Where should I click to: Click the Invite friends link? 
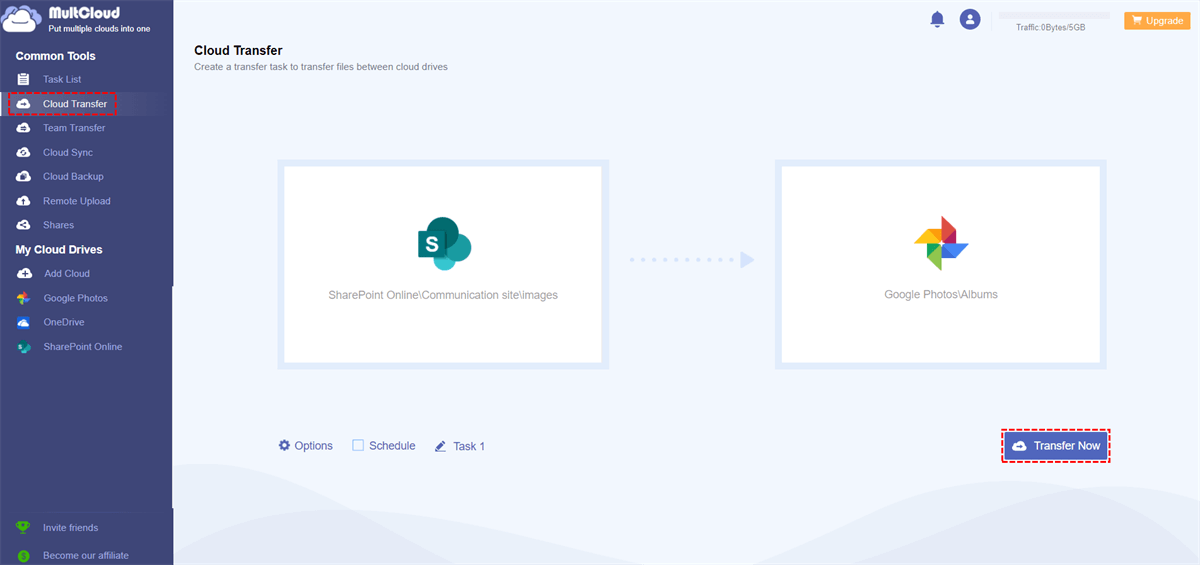70,527
